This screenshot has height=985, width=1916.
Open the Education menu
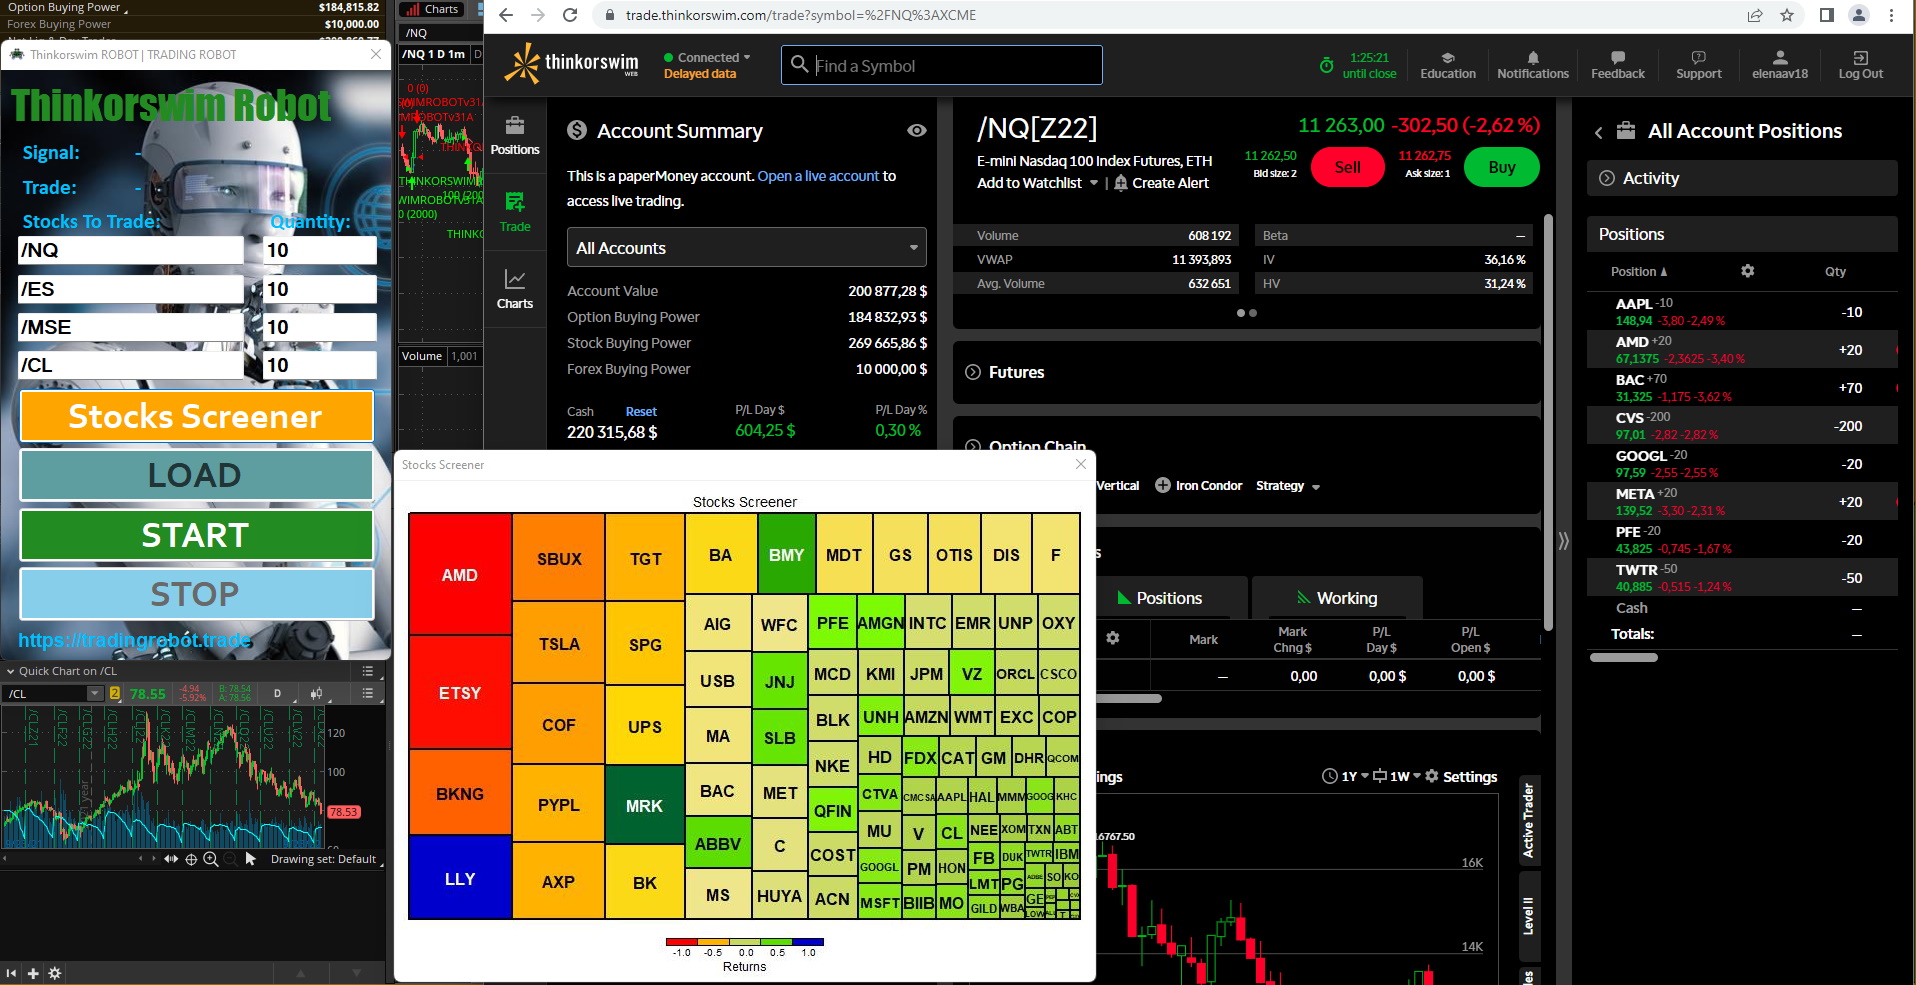click(1447, 65)
